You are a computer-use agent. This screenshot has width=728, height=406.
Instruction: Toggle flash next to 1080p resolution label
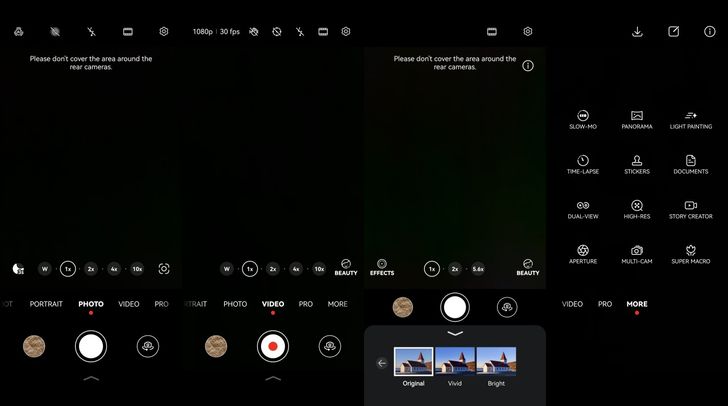tap(300, 32)
